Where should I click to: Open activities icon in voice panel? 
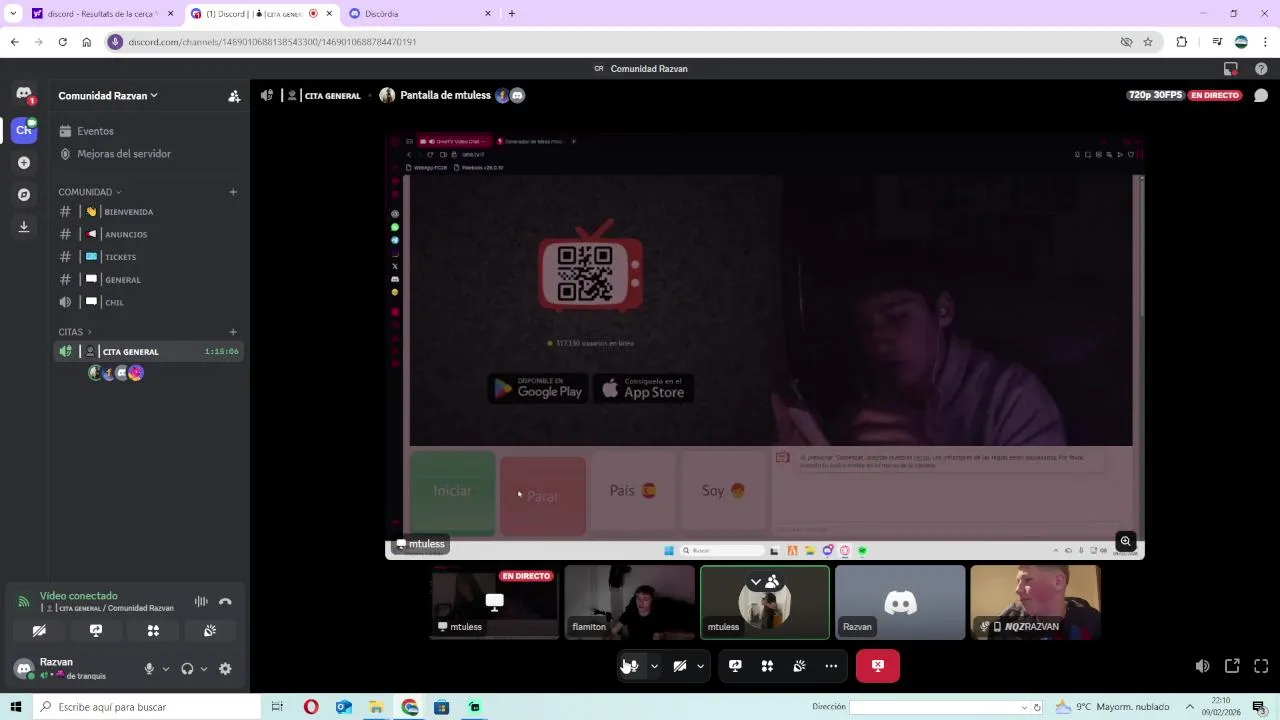153,631
